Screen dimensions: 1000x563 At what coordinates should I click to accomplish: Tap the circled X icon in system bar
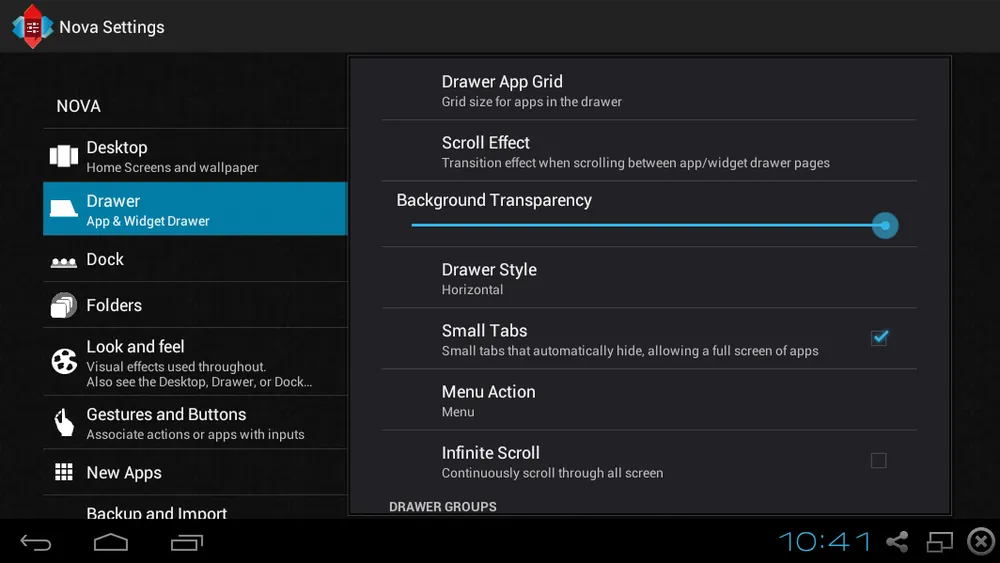[981, 542]
